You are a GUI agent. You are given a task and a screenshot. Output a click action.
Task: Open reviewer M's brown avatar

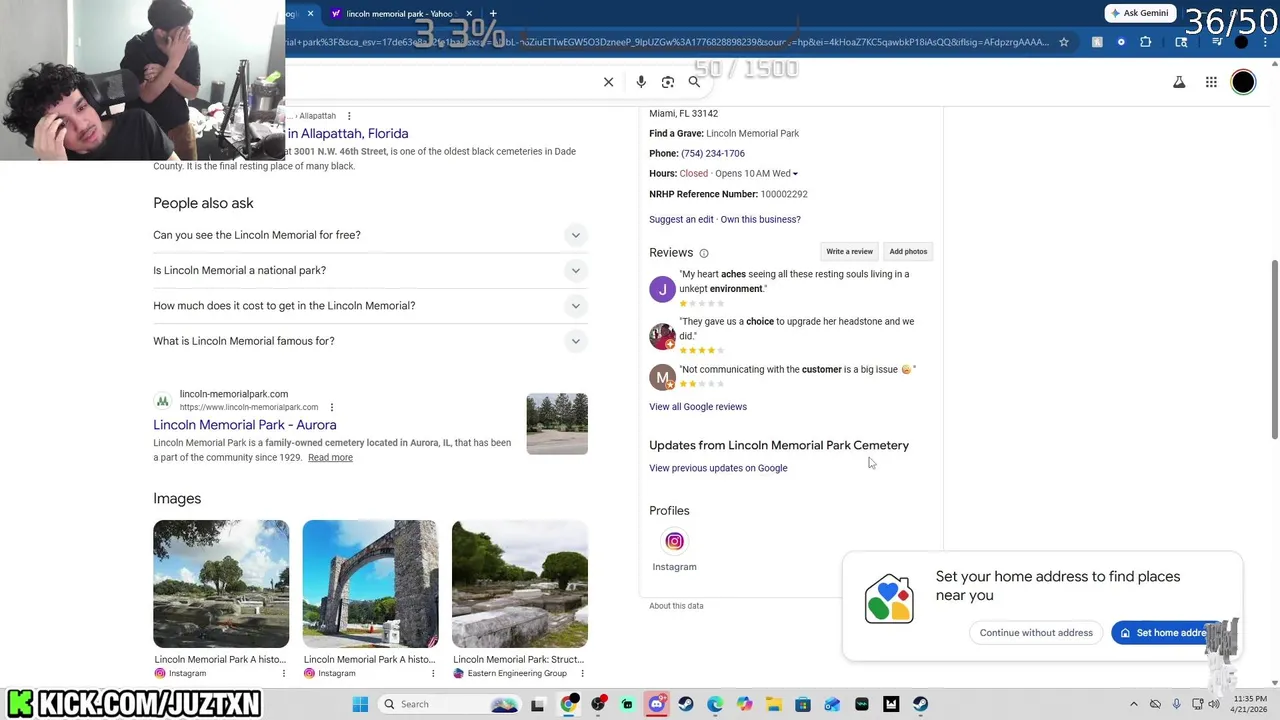(x=662, y=377)
